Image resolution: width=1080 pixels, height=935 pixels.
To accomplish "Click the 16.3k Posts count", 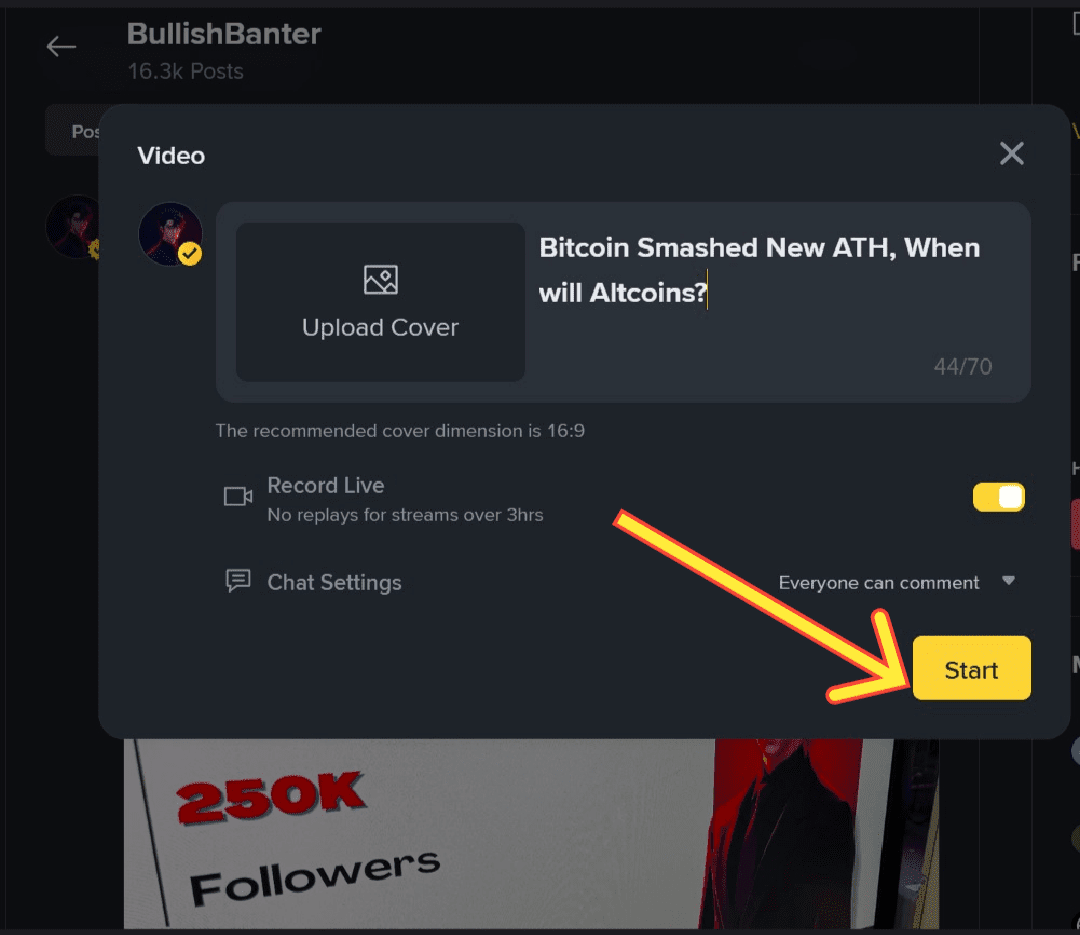I will 185,71.
